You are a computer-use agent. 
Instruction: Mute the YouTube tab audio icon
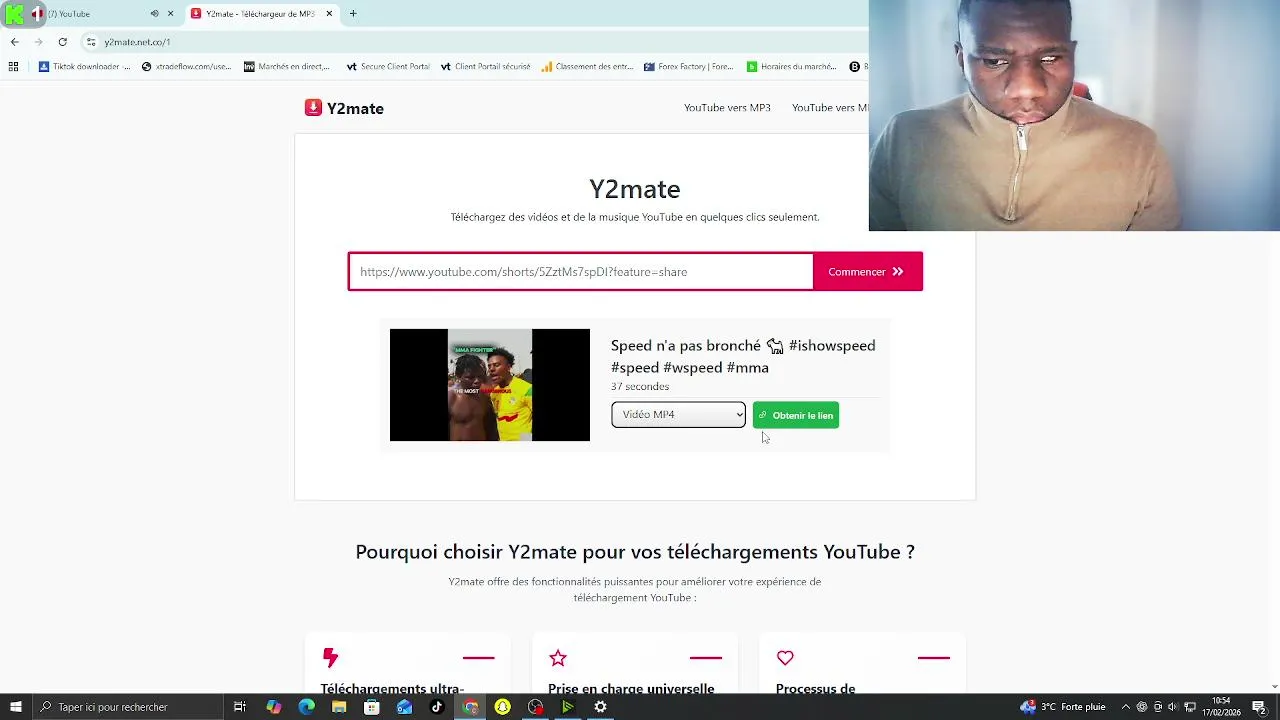(154, 14)
